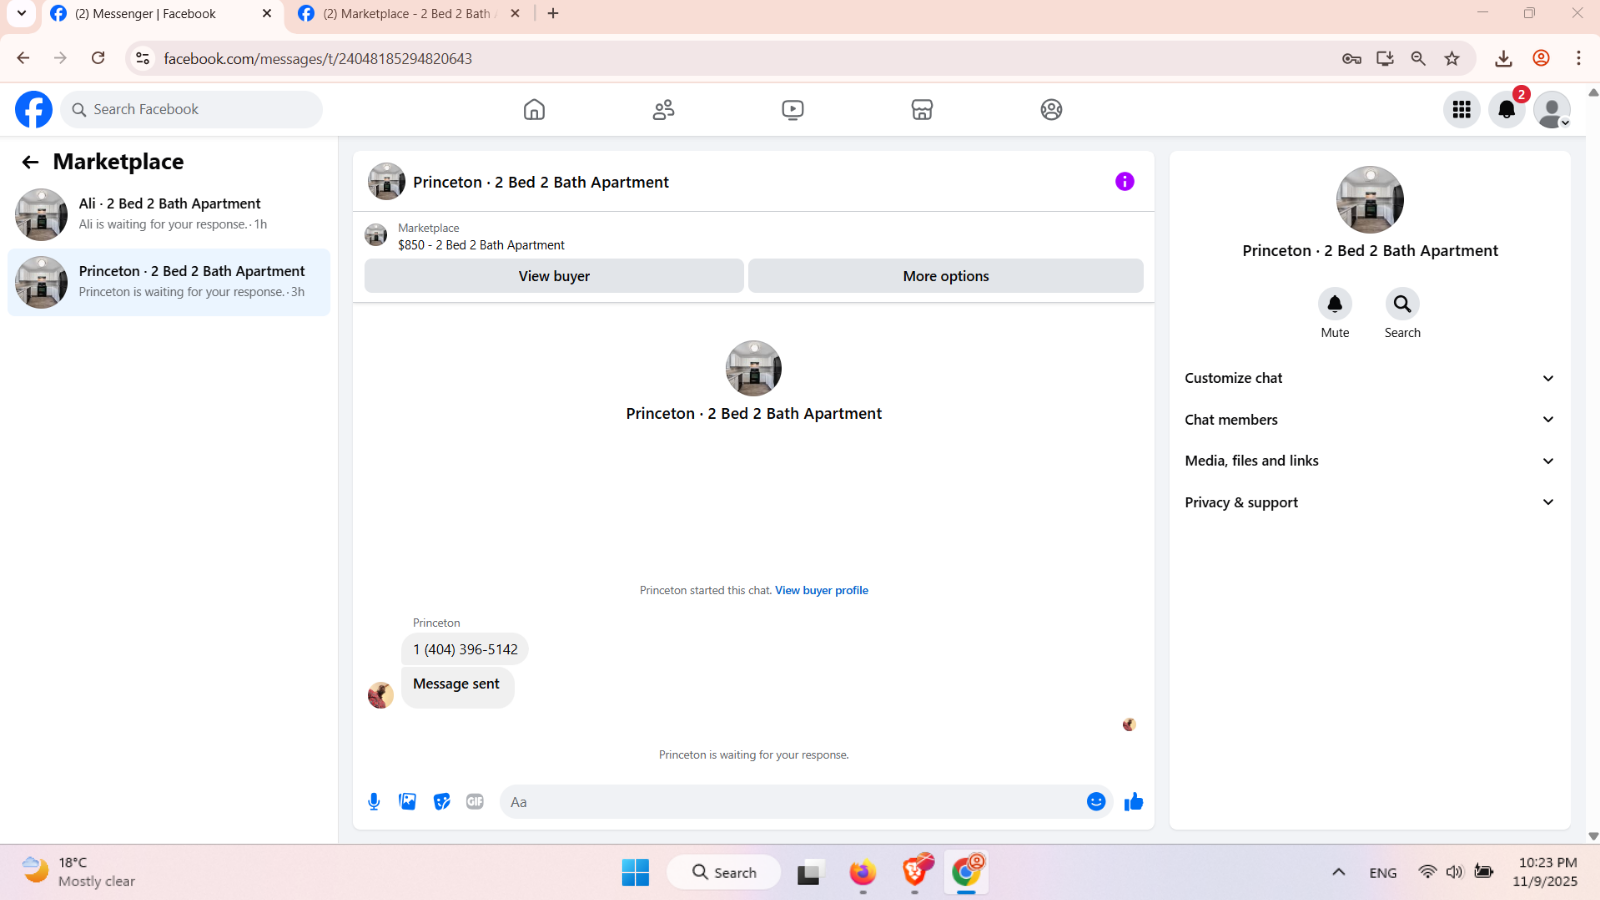Open Task View on the taskbar
This screenshot has height=900, width=1600.
[810, 872]
